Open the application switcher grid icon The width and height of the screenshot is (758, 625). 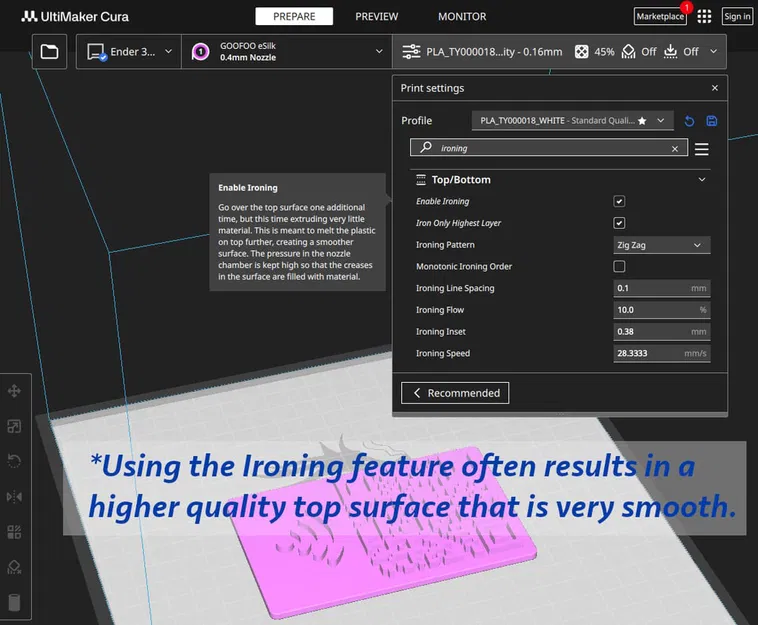click(704, 16)
